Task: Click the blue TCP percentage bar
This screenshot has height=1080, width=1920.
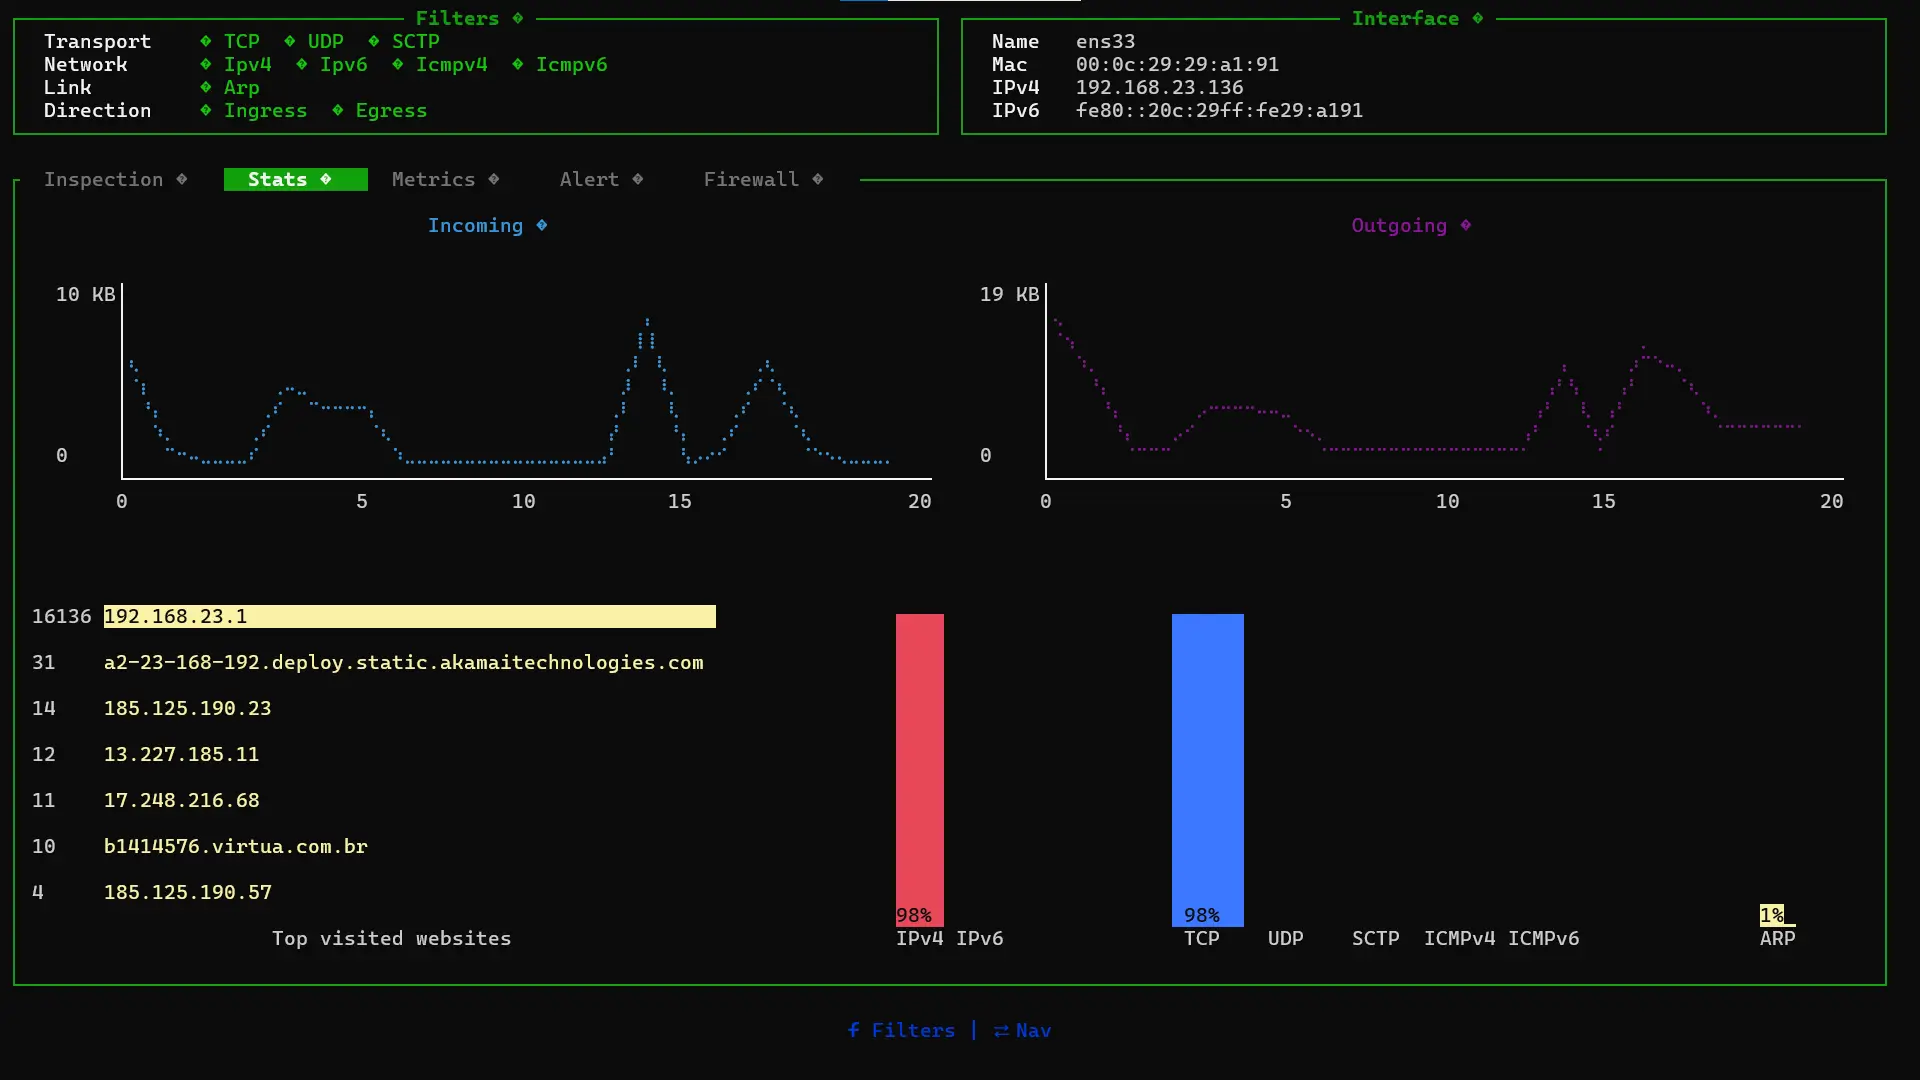Action: tap(1207, 770)
